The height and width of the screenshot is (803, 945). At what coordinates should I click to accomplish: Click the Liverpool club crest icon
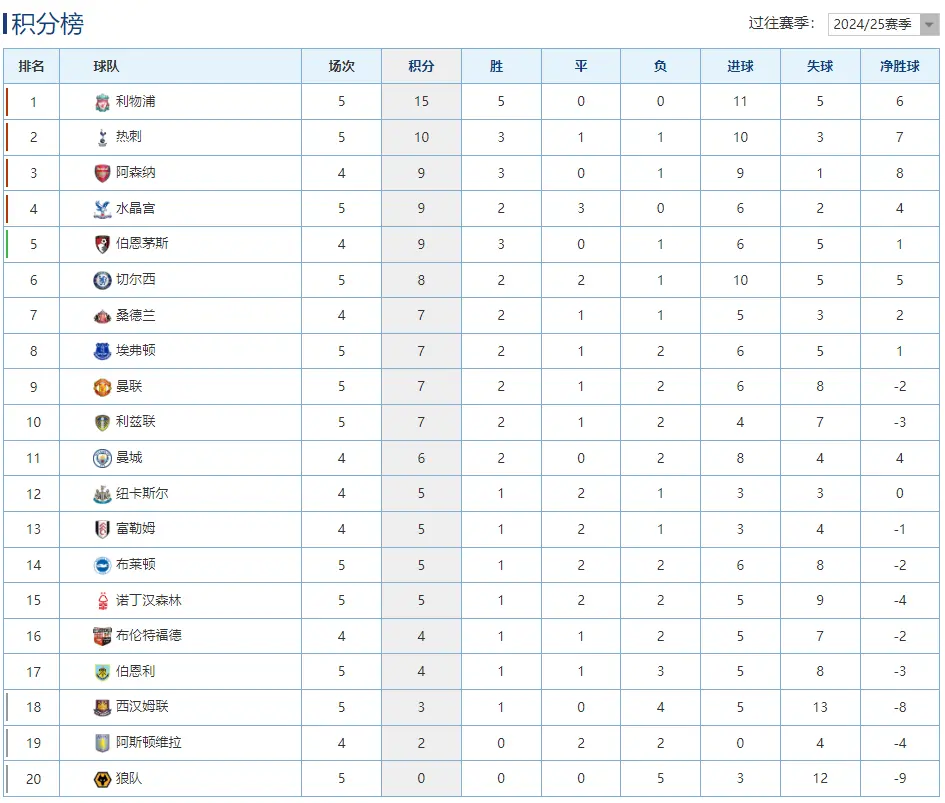tap(102, 102)
